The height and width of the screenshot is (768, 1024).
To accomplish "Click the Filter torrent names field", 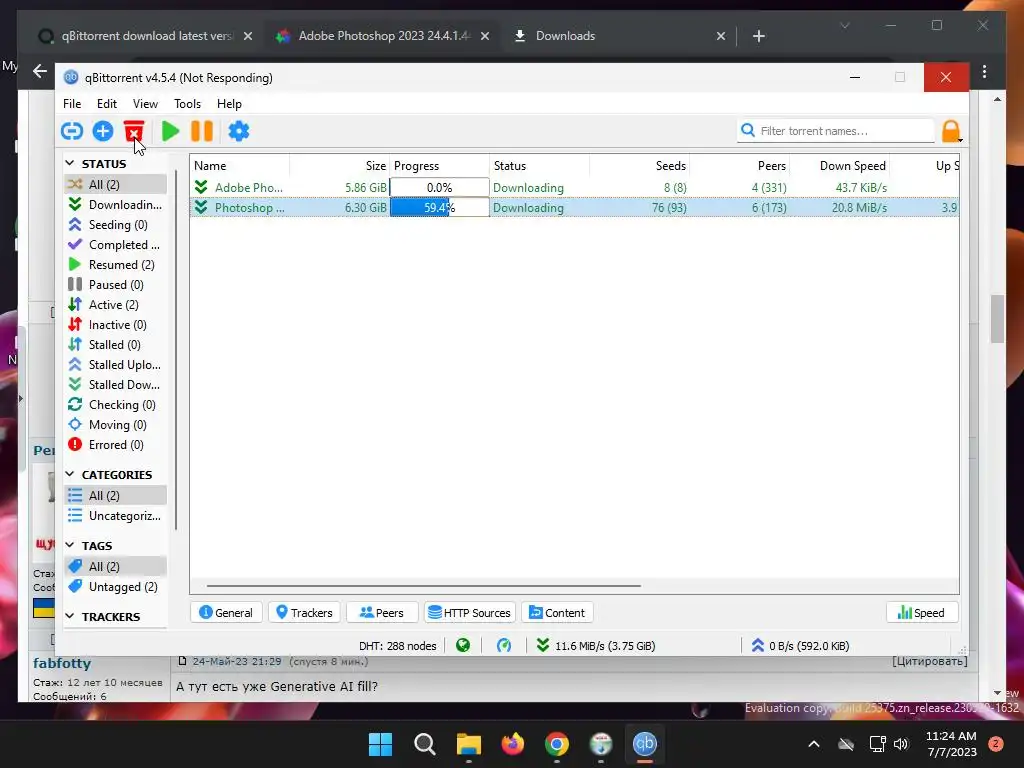I will point(836,131).
